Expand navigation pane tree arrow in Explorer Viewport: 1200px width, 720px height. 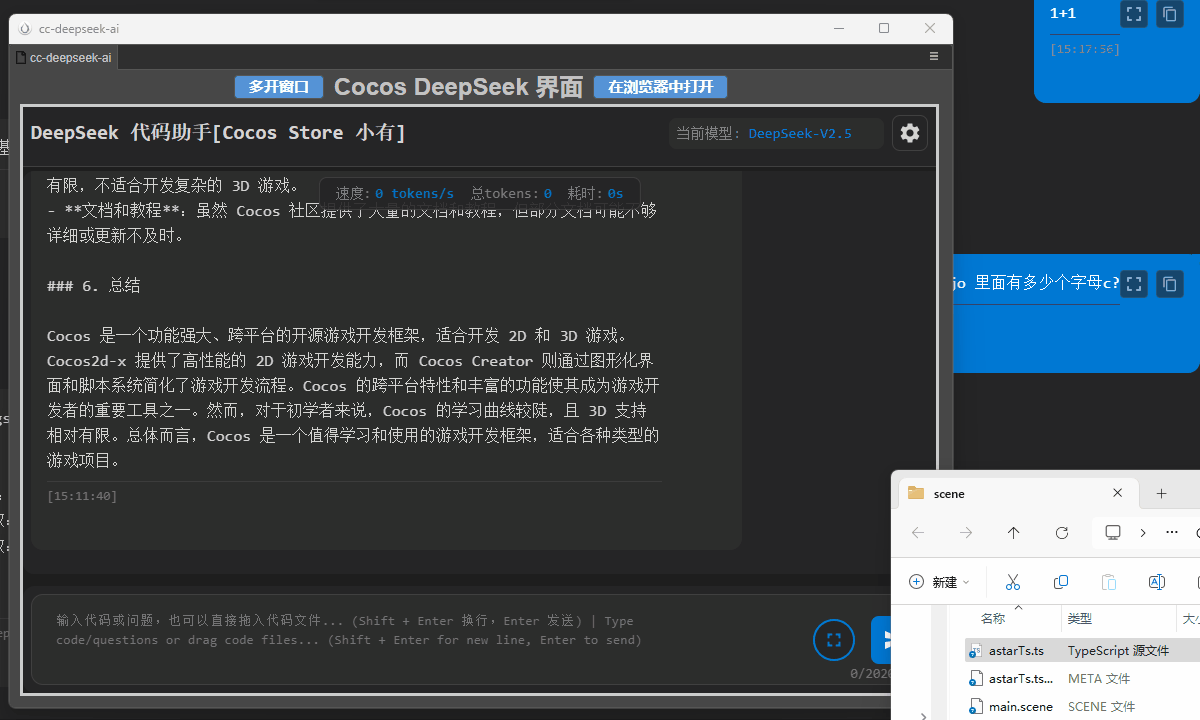(x=923, y=715)
